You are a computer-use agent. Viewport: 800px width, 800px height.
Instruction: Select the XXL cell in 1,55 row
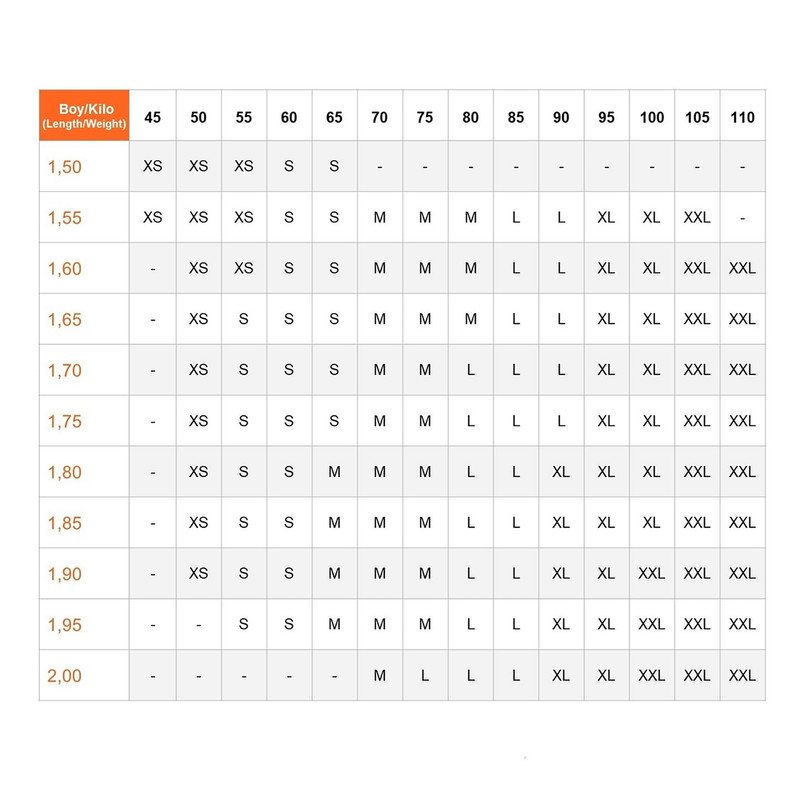(697, 217)
